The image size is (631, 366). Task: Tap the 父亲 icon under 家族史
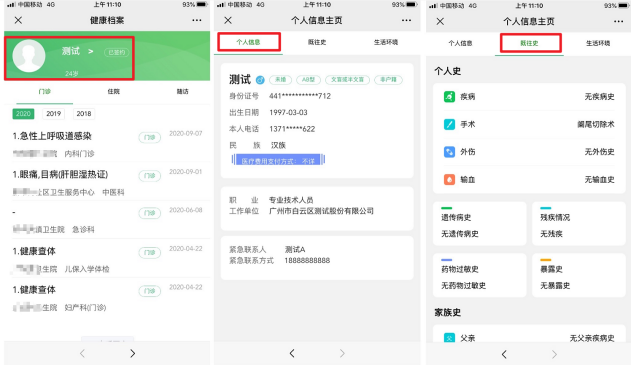click(x=449, y=338)
